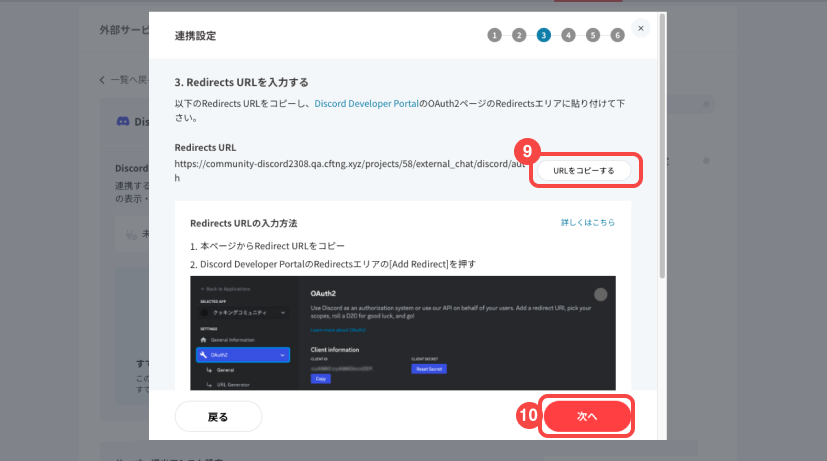Jump to step 6 in the progress indicator
Screen dimensions: 827x461
617,35
